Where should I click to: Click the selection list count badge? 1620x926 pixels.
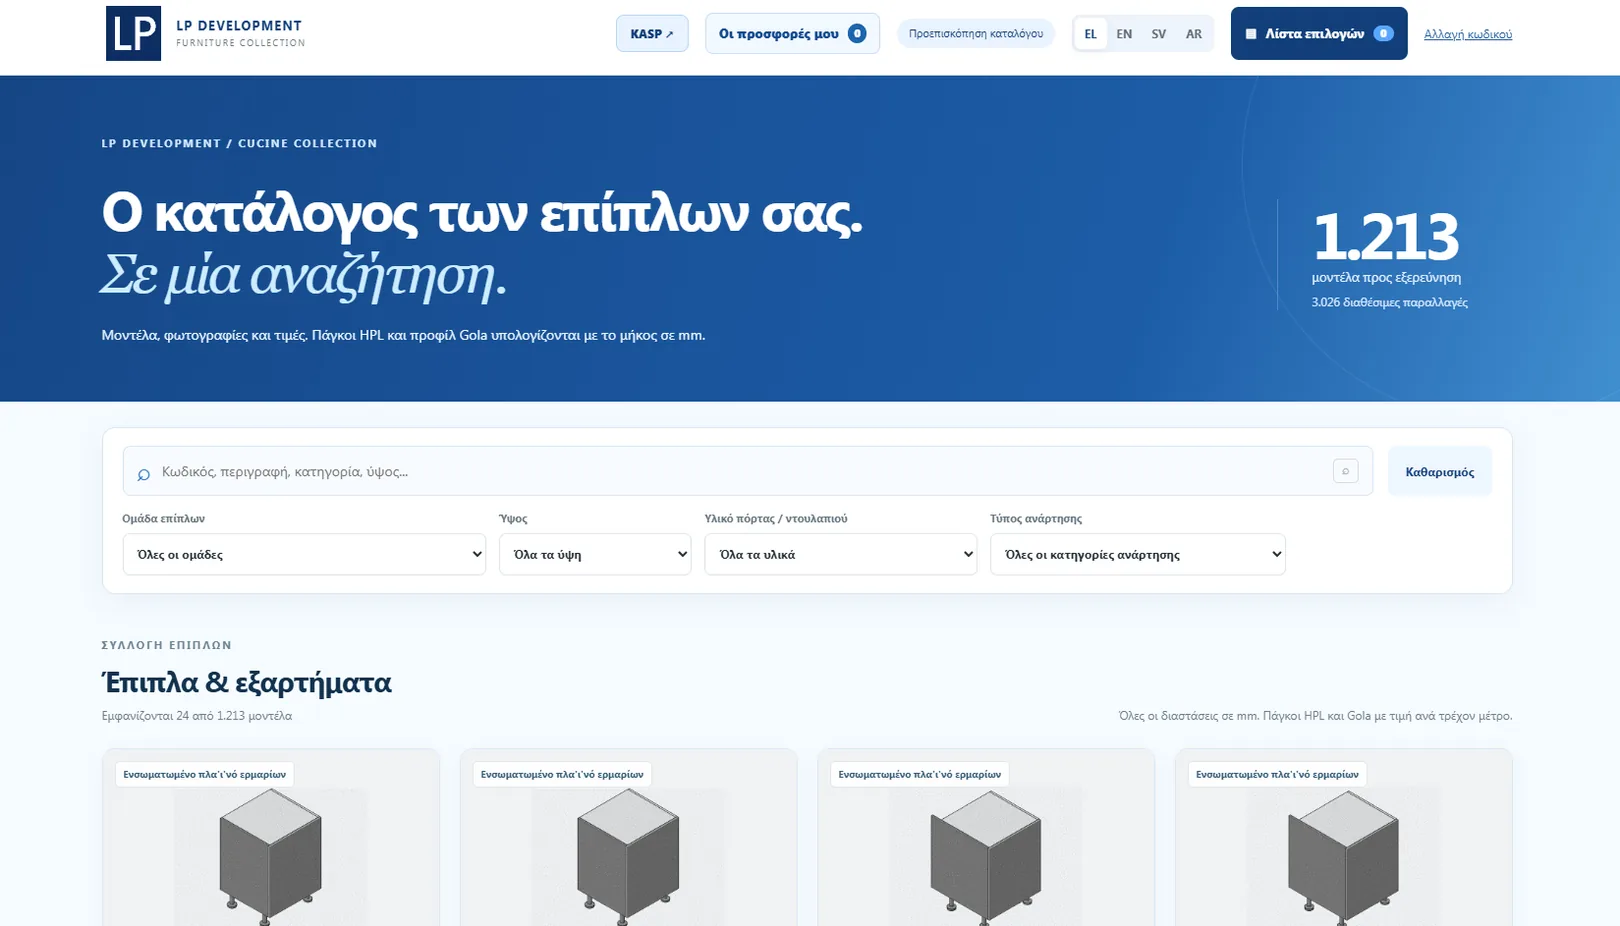tap(1383, 34)
